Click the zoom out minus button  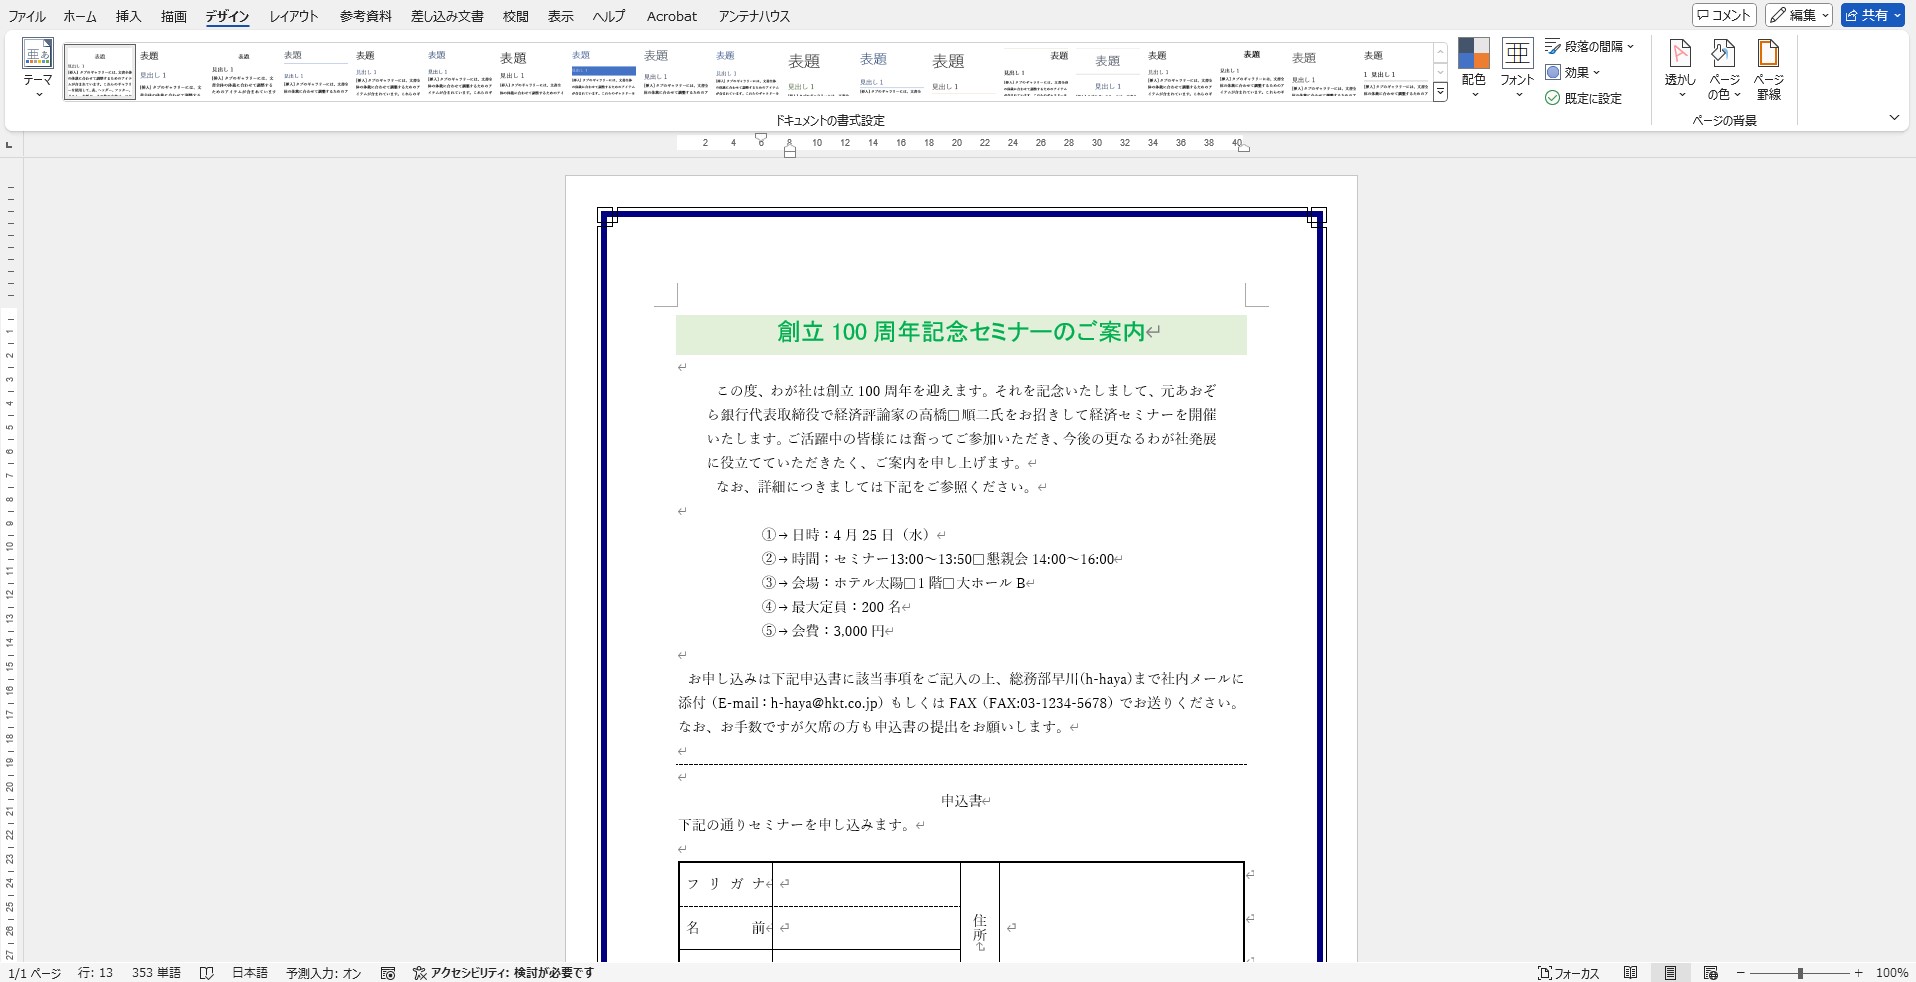[1741, 973]
